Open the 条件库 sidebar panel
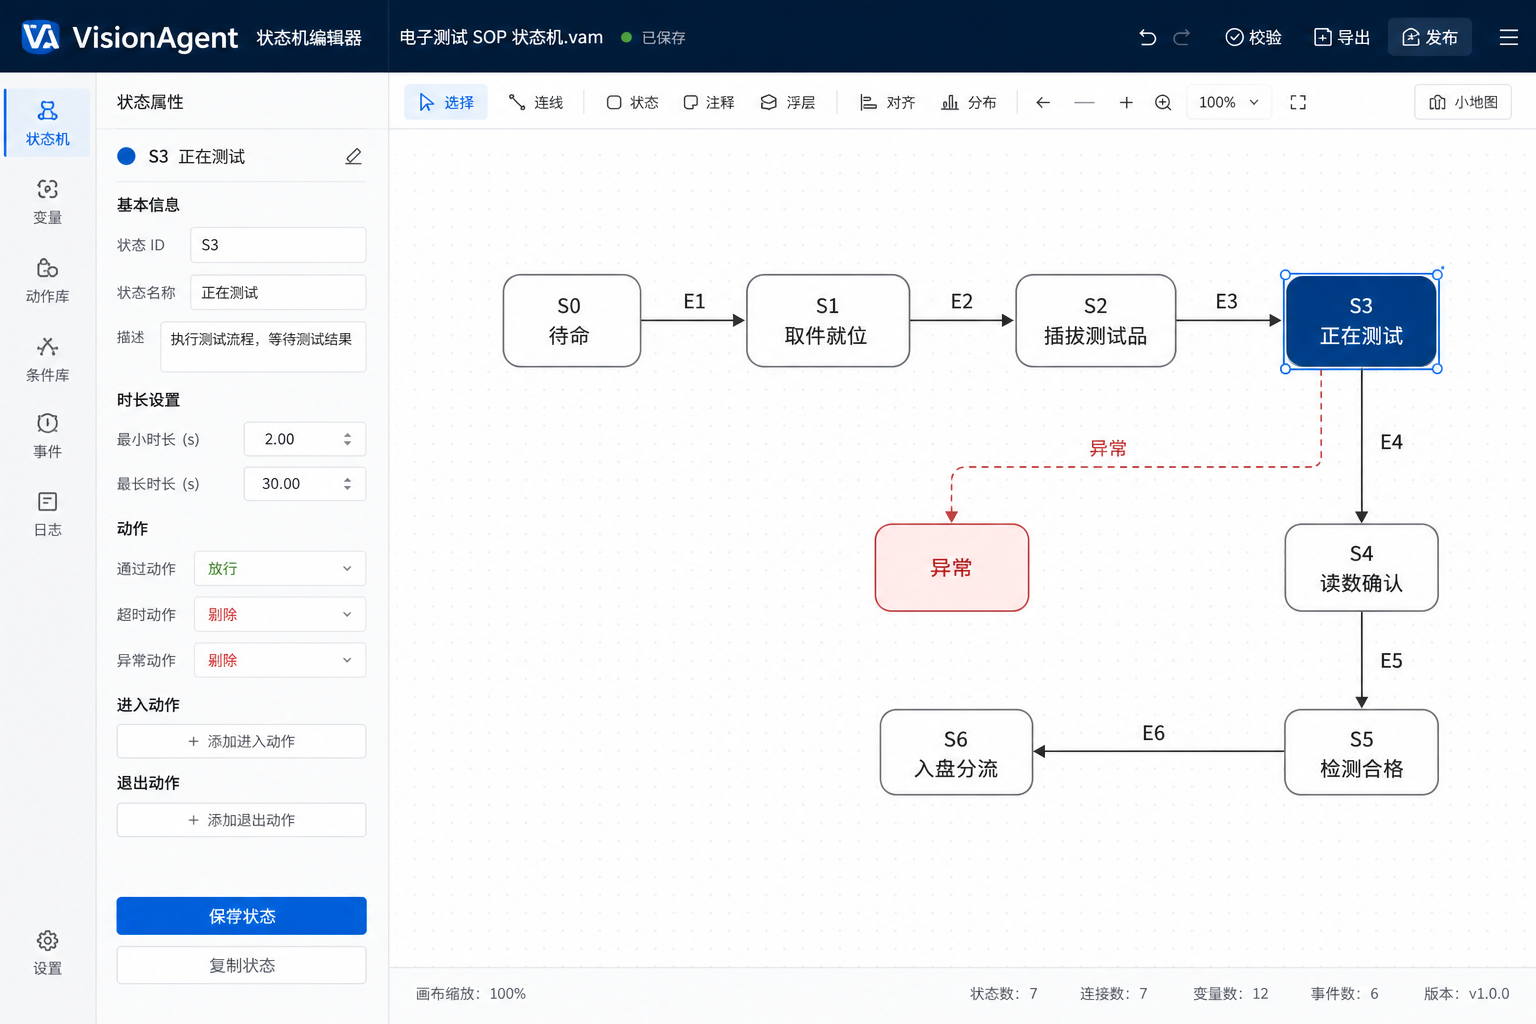The width and height of the screenshot is (1536, 1024). tap(47, 360)
